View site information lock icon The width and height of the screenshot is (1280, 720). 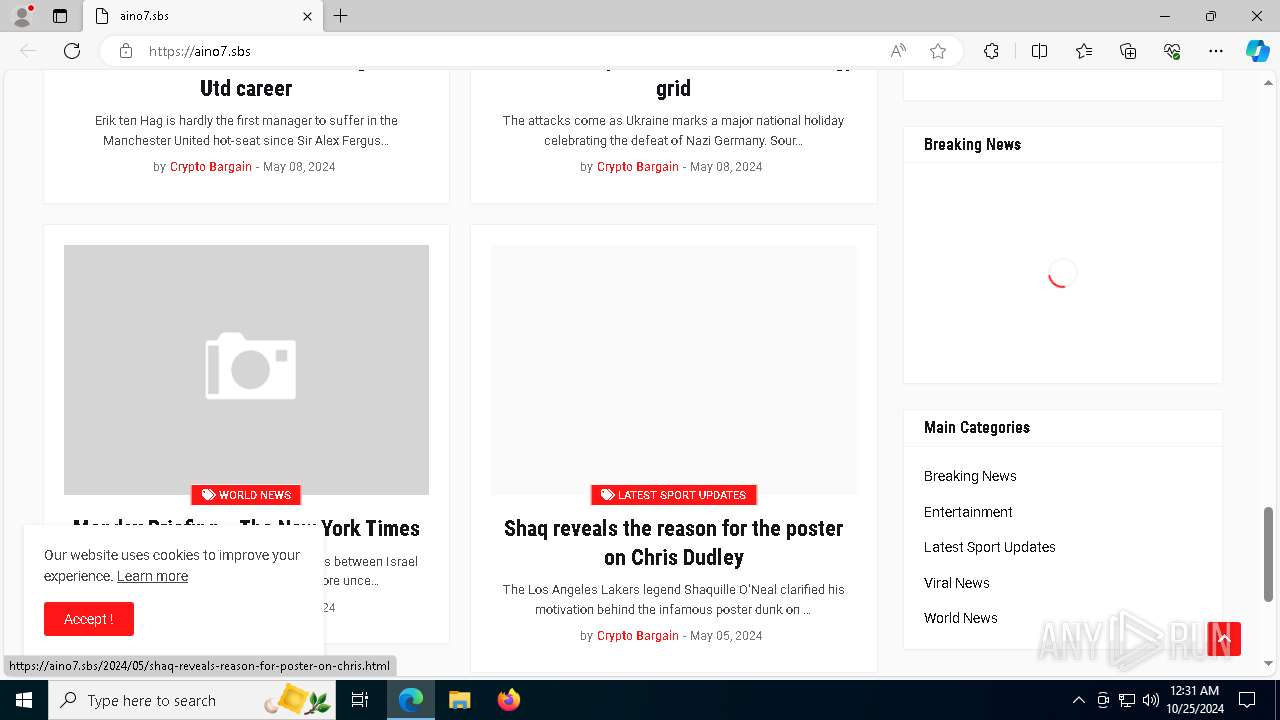[126, 51]
